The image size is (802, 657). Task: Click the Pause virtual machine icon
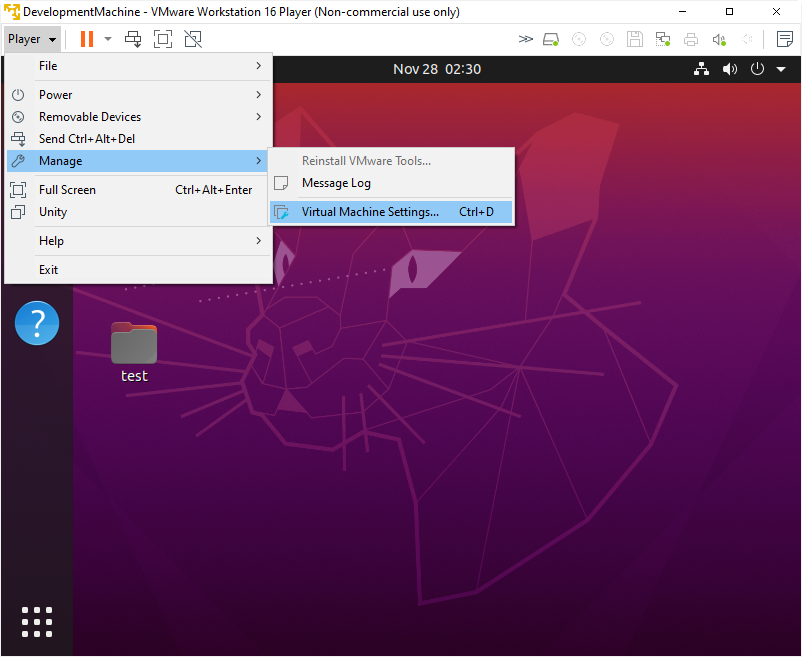pos(87,39)
